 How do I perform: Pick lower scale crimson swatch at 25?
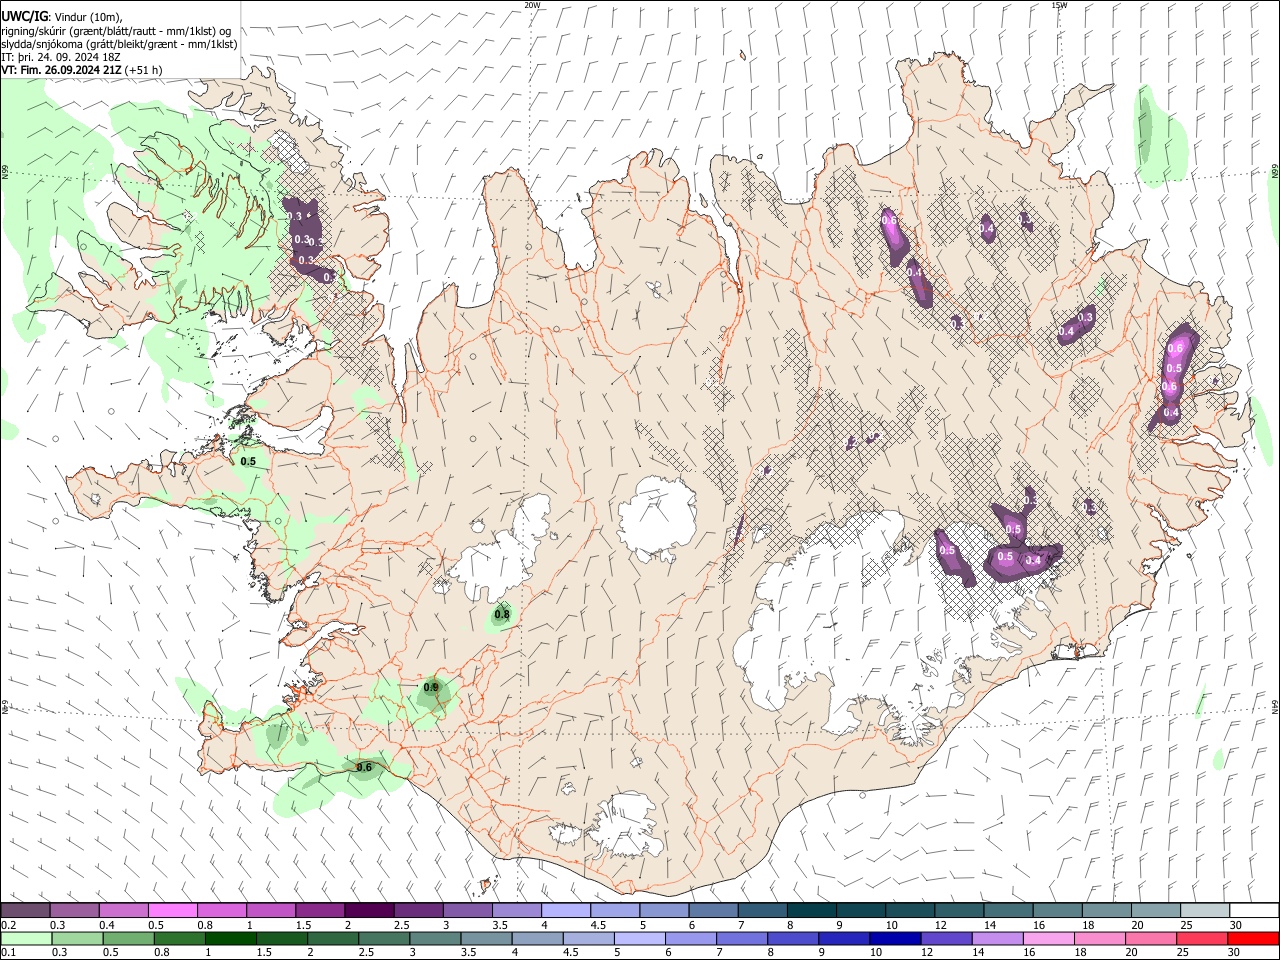click(x=1200, y=938)
